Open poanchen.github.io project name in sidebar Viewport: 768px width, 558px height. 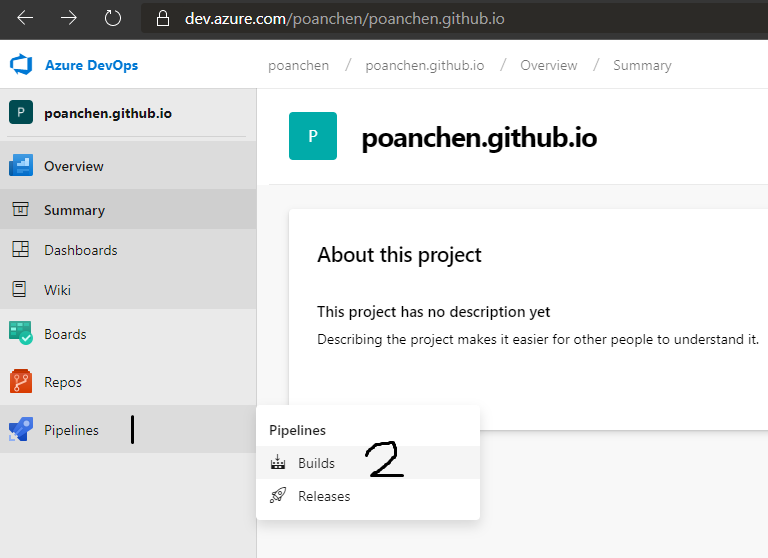[108, 113]
